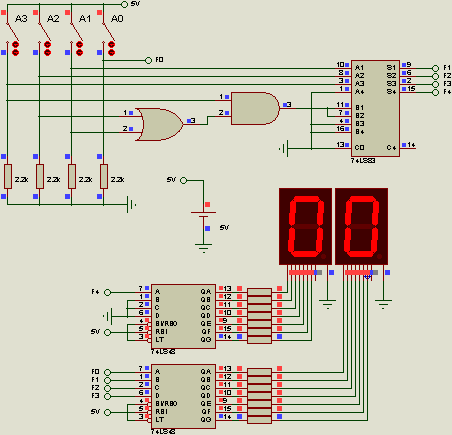Click the left seven-segment display
This screenshot has width=452, height=435.
305,226
